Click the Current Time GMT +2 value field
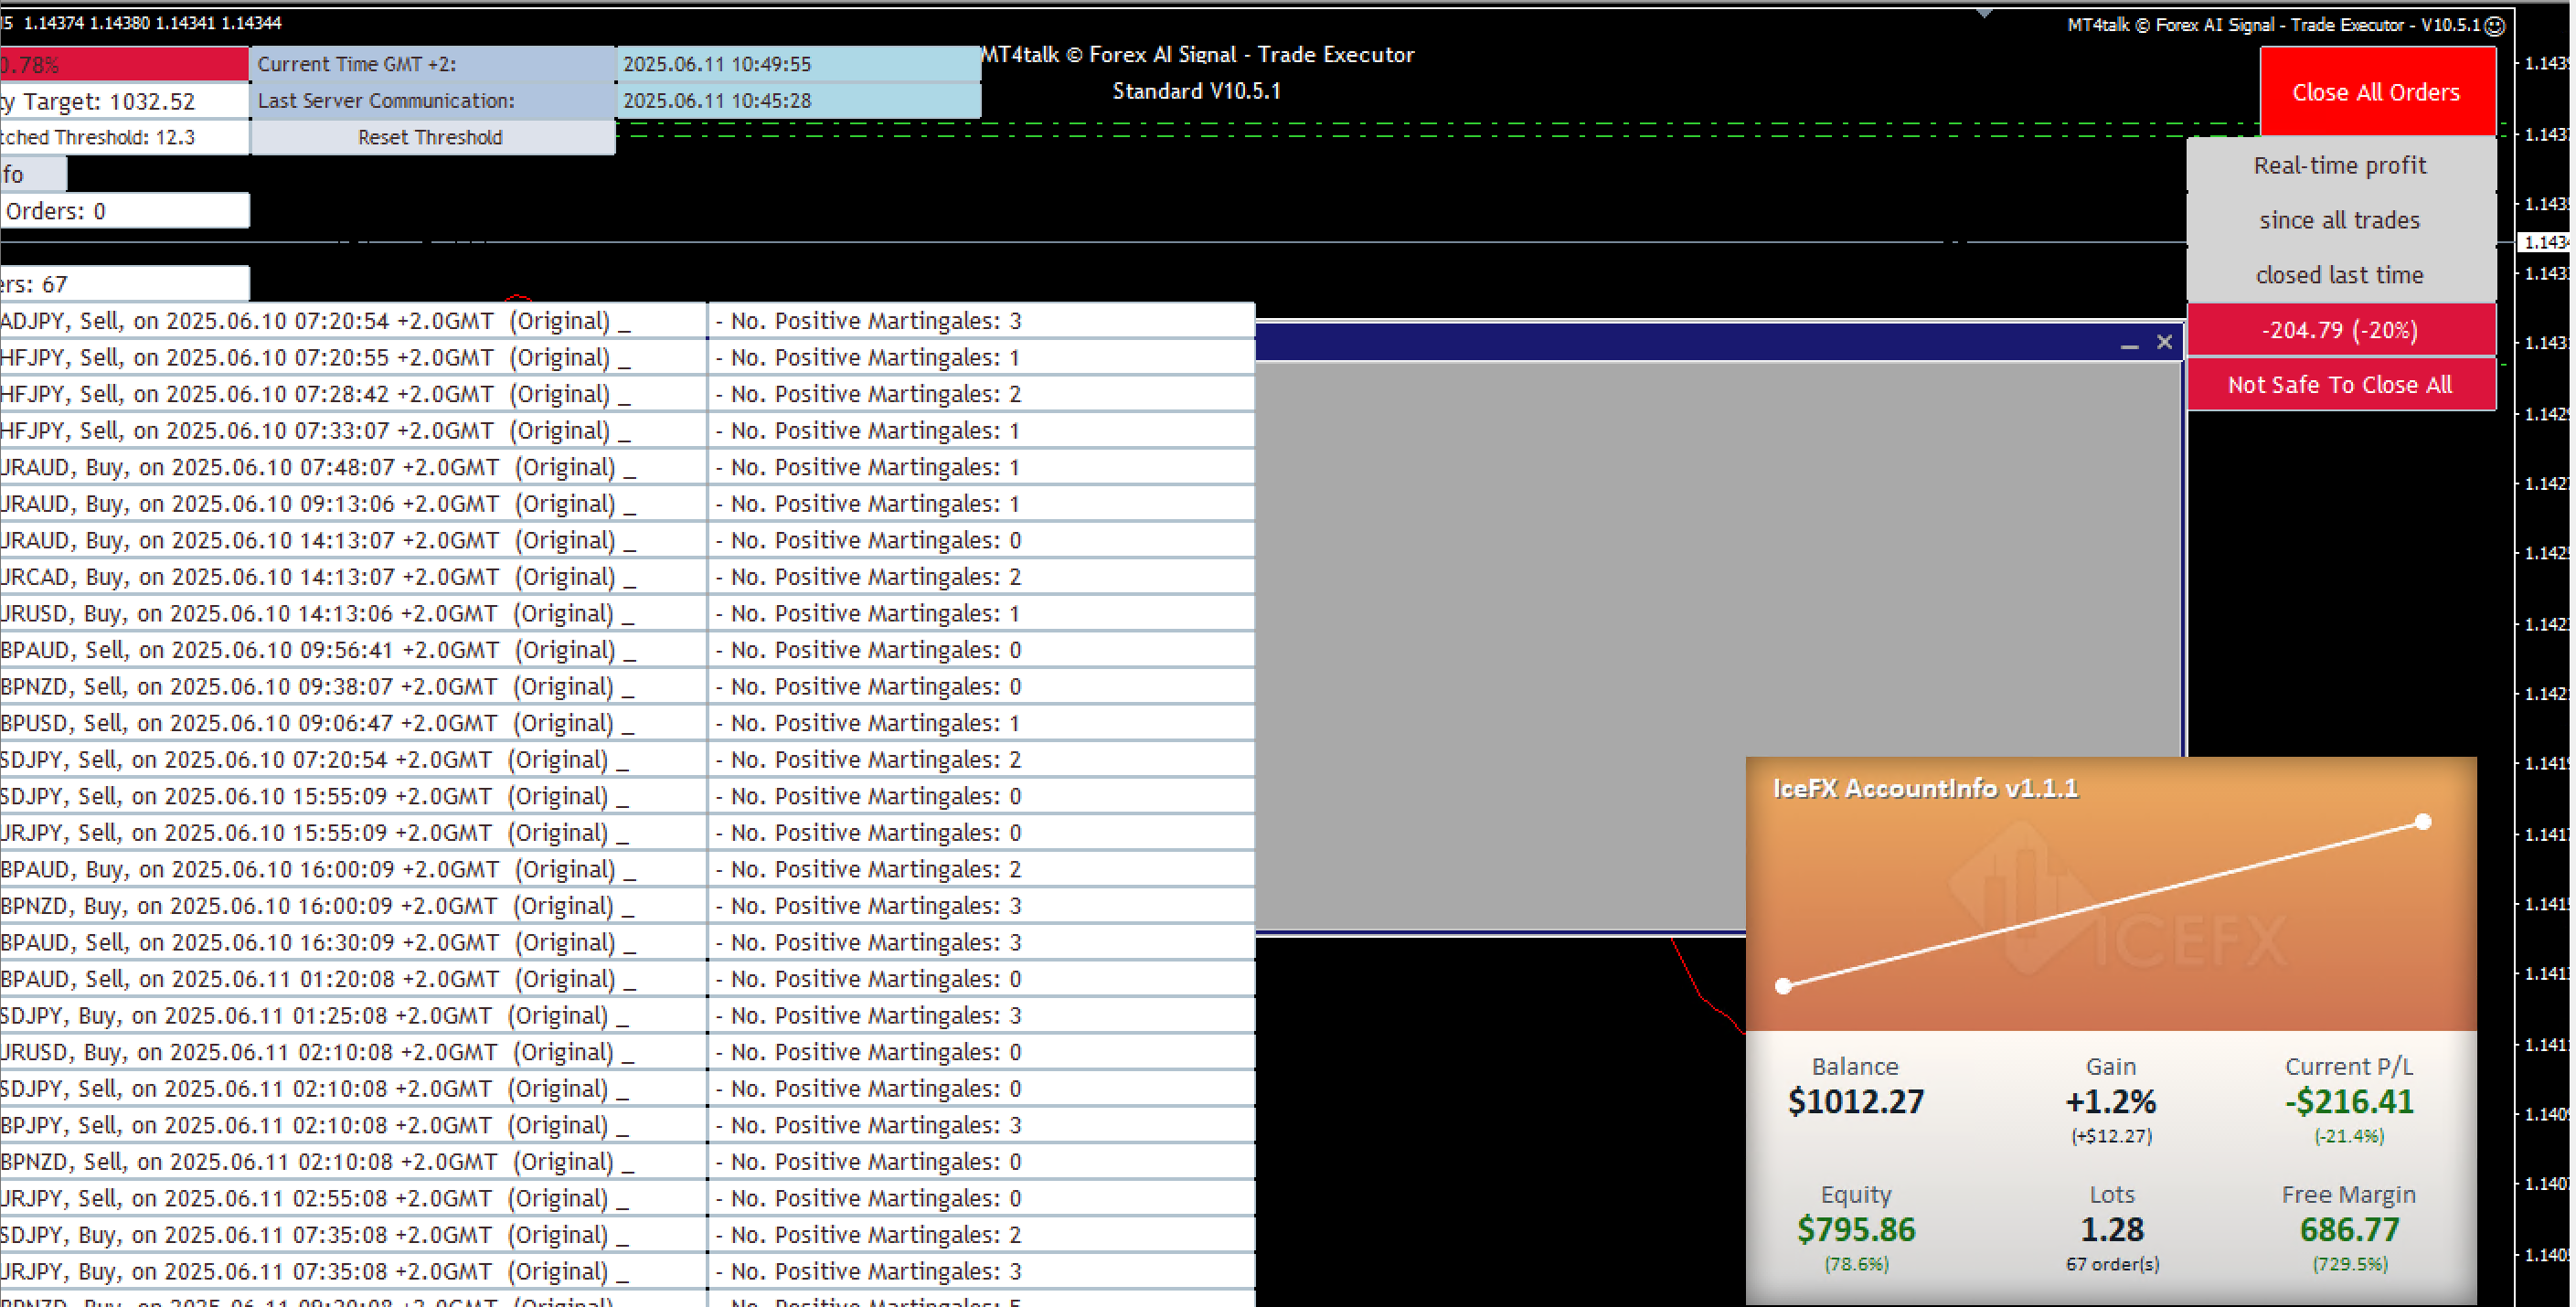Screen dimensions: 2576x1307 [x=797, y=64]
